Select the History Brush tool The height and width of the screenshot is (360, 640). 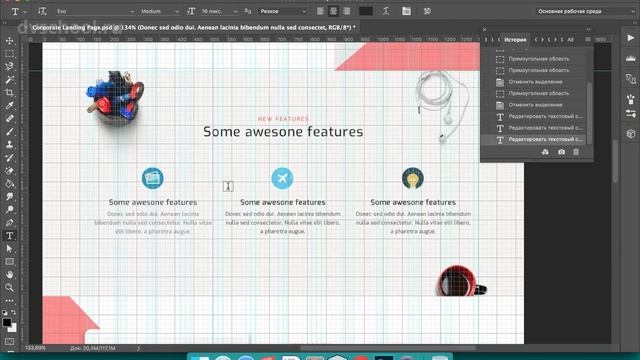pos(9,158)
